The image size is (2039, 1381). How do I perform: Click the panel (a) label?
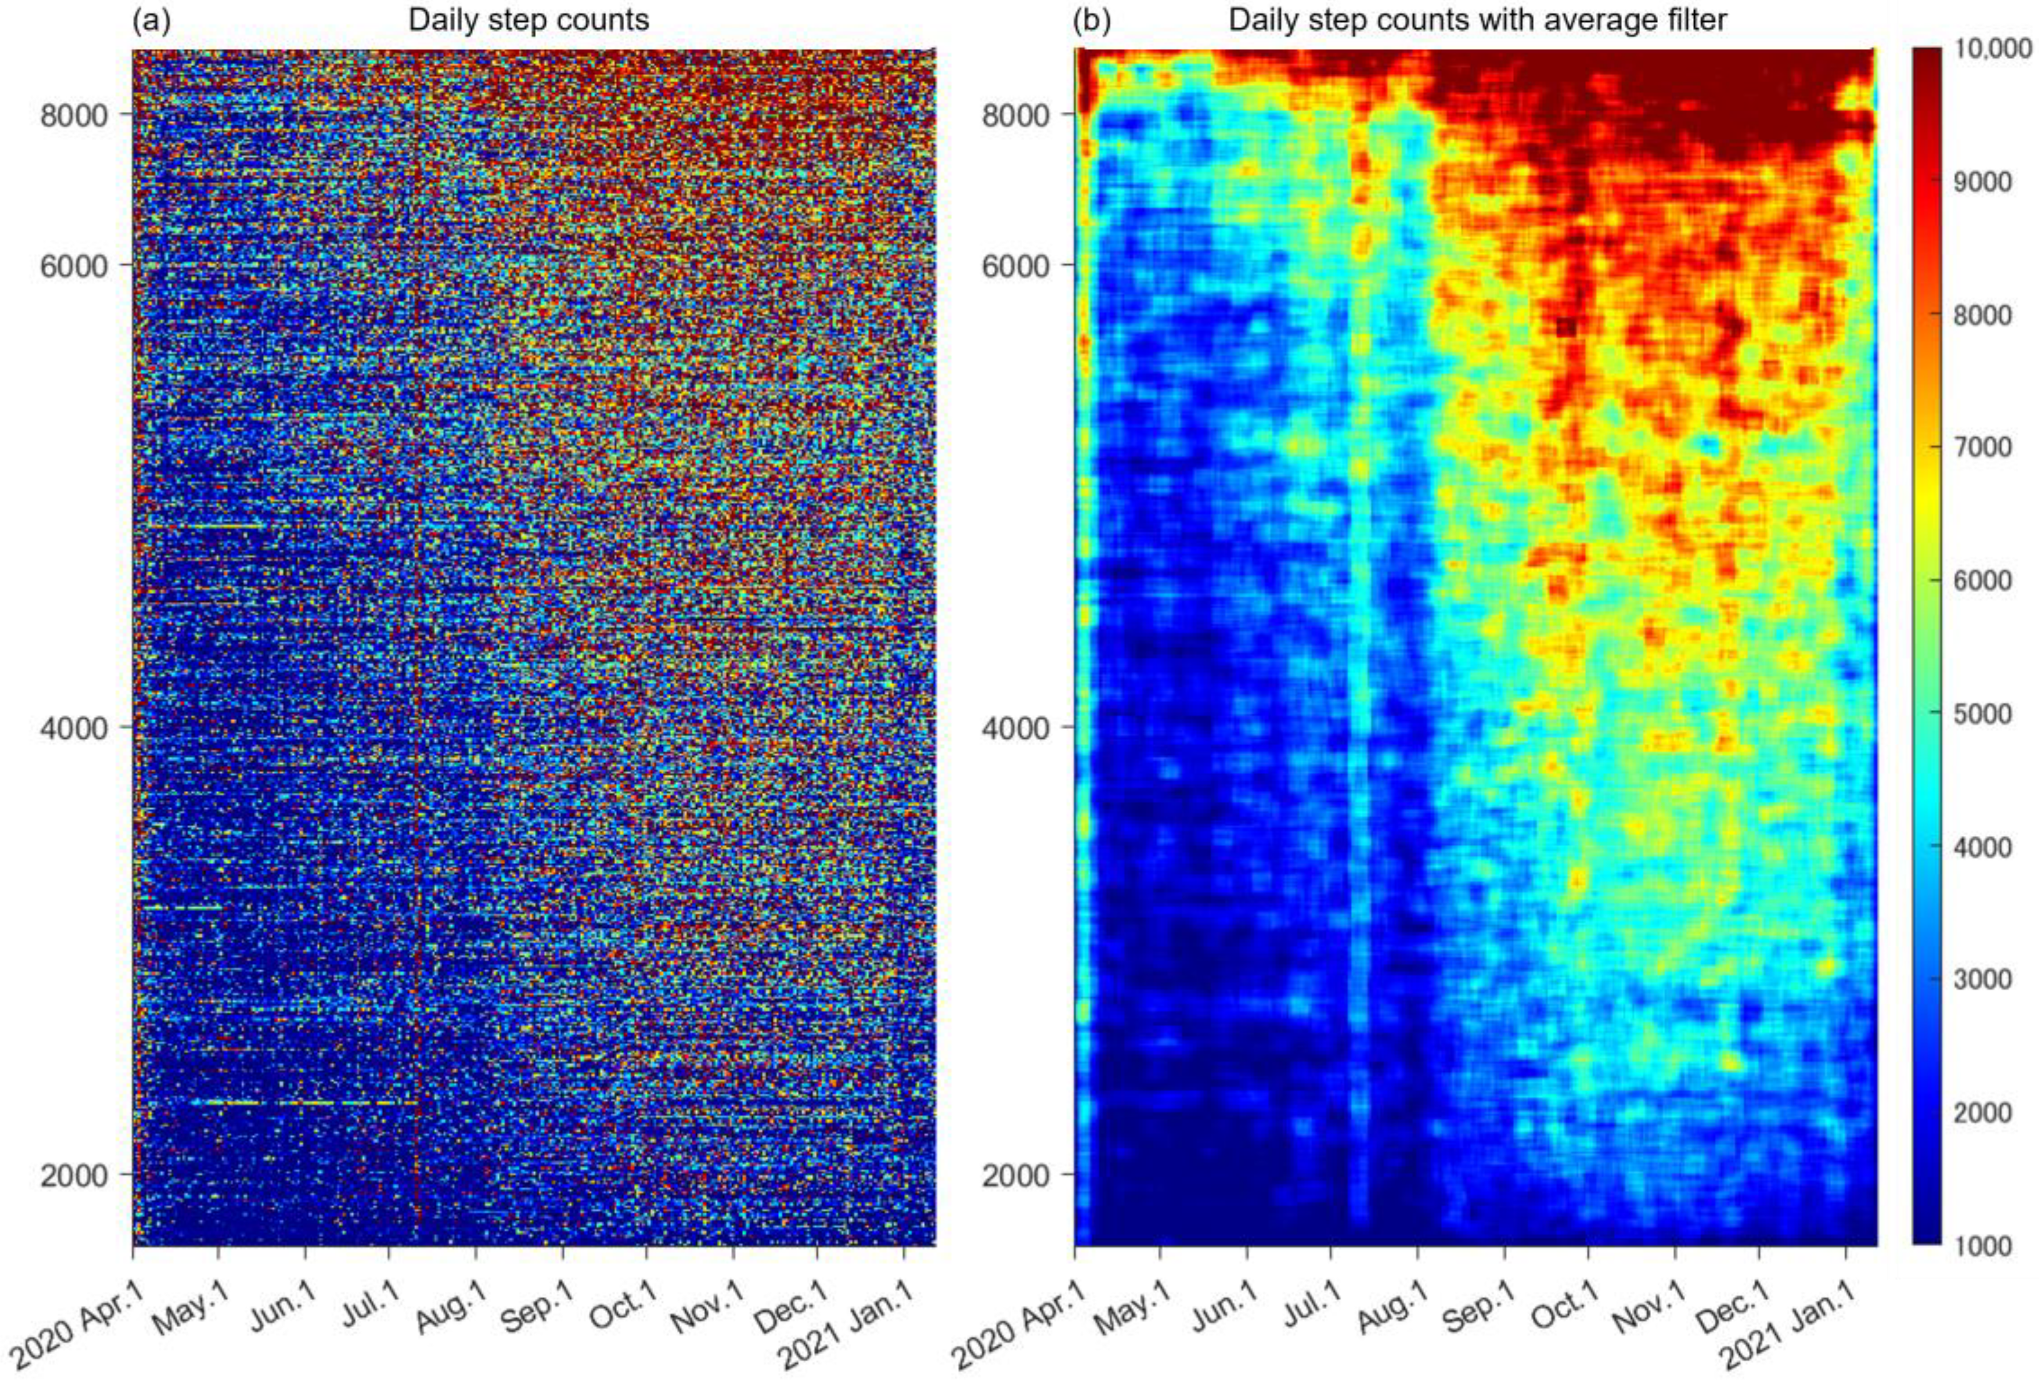pyautogui.click(x=152, y=20)
